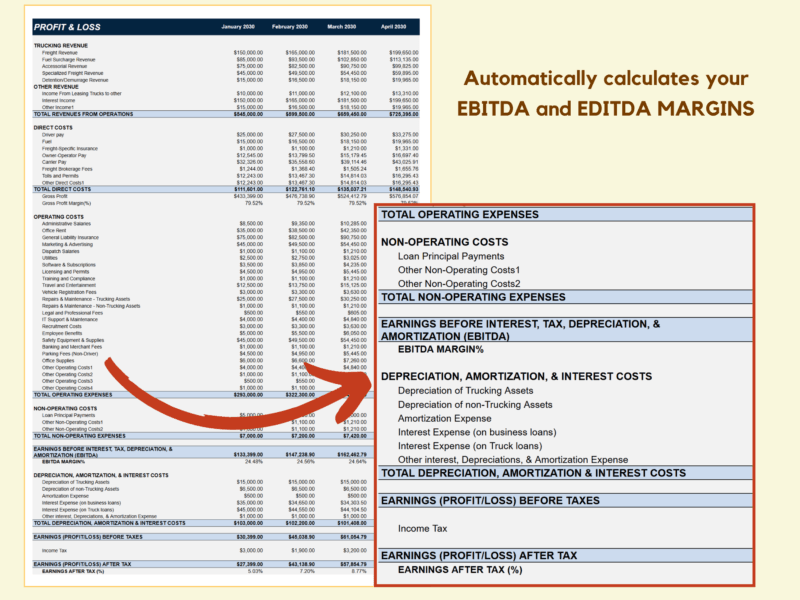Select the Detention/Demurrage Revenue row label
Image resolution: width=800 pixels, height=600 pixels.
coord(75,80)
